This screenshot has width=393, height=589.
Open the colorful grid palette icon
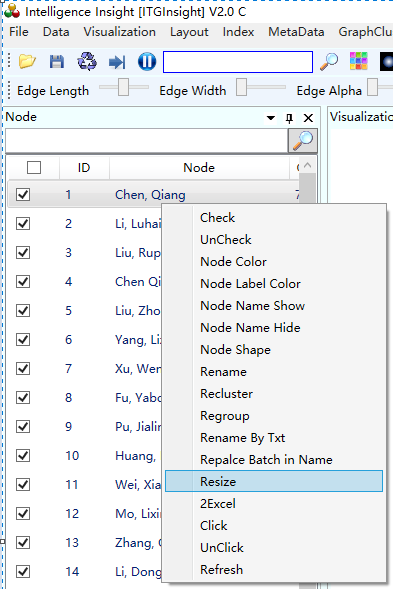(359, 61)
